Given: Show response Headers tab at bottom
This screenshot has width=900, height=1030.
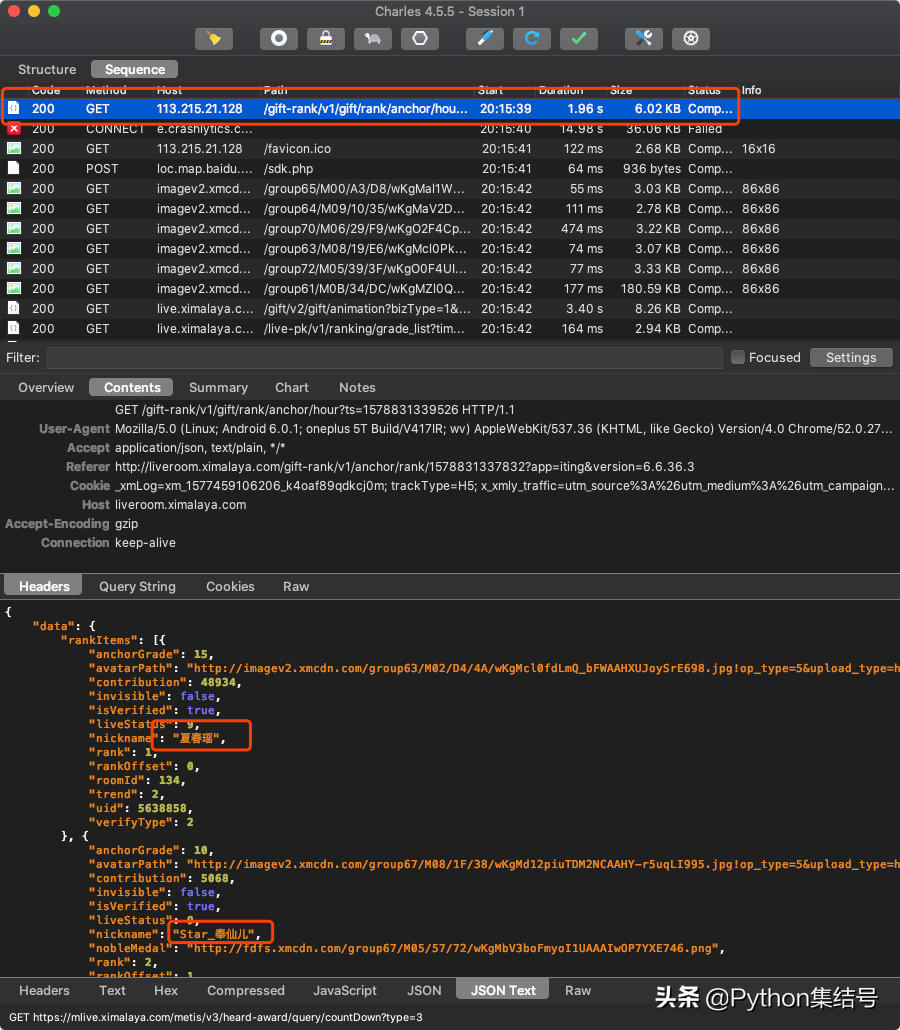Looking at the screenshot, I should [x=44, y=990].
